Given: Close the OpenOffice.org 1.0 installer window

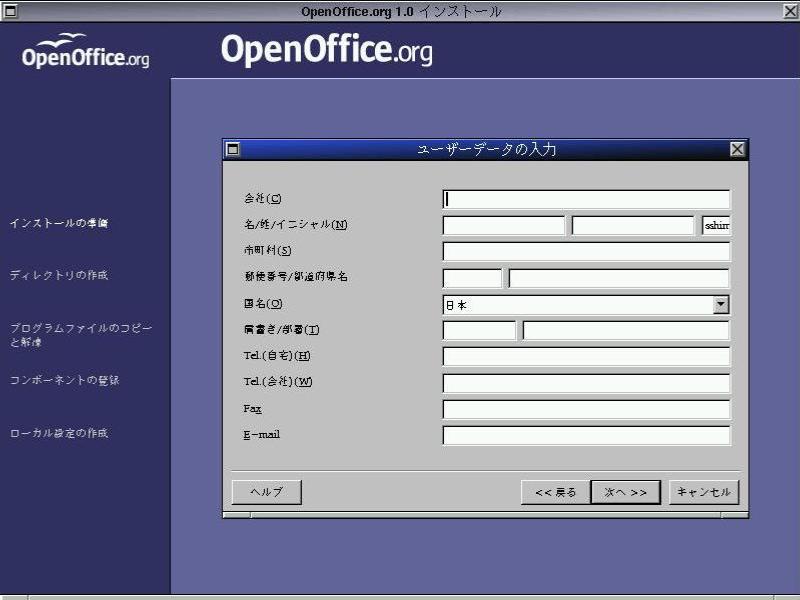Looking at the screenshot, I should [791, 11].
